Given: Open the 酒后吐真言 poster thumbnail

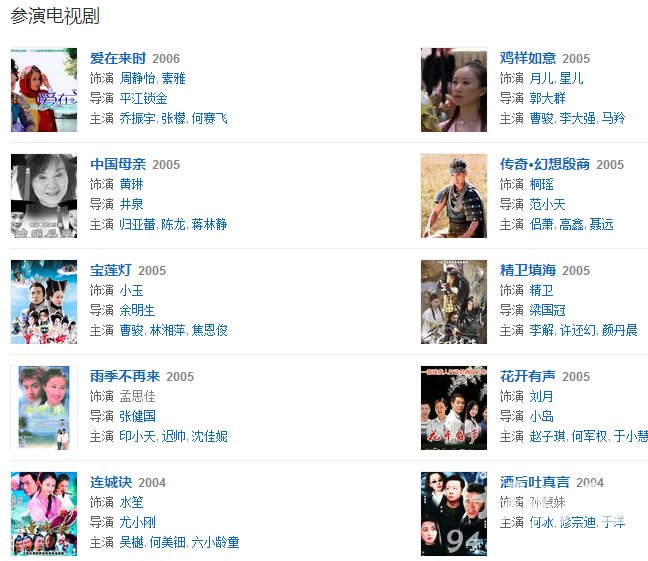Looking at the screenshot, I should (454, 514).
